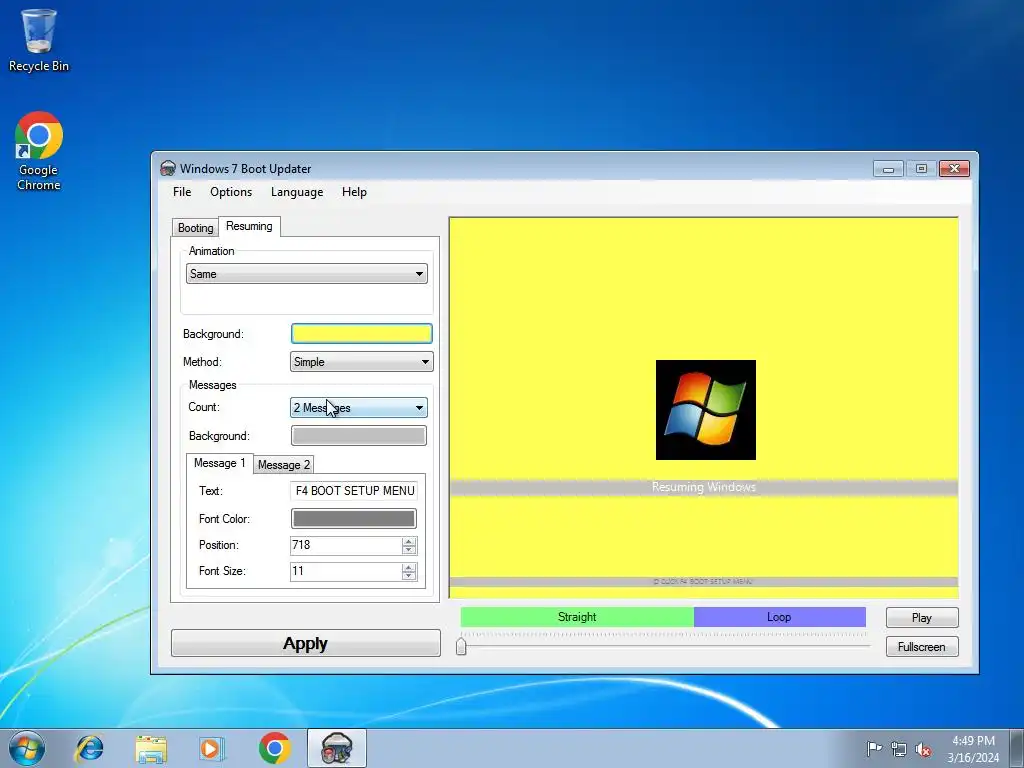Open the Help menu
Screen dimensions: 1024x768
point(354,192)
